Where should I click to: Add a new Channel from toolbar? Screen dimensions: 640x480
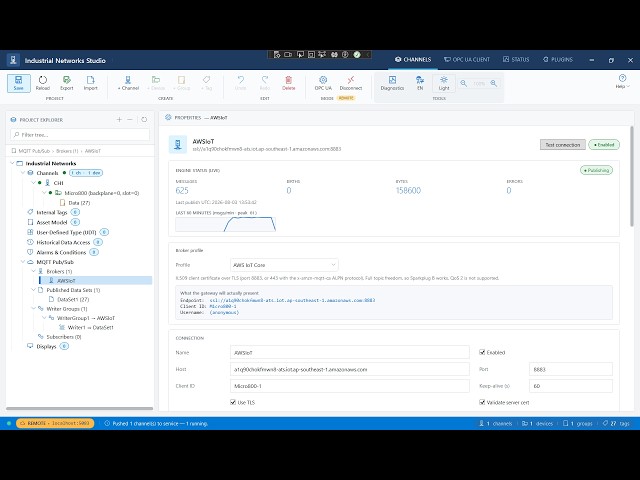tap(128, 83)
